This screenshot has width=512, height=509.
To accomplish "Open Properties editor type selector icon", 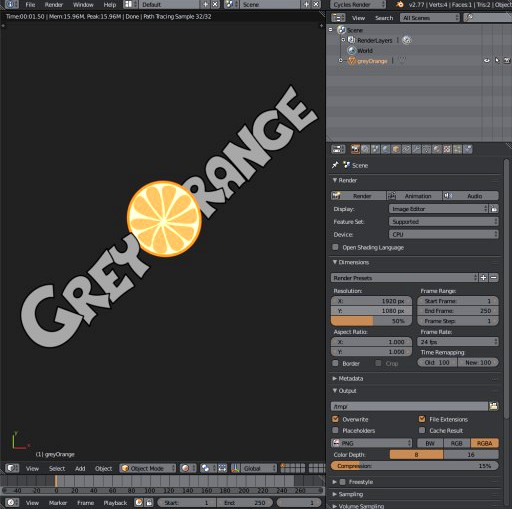I will click(x=338, y=149).
